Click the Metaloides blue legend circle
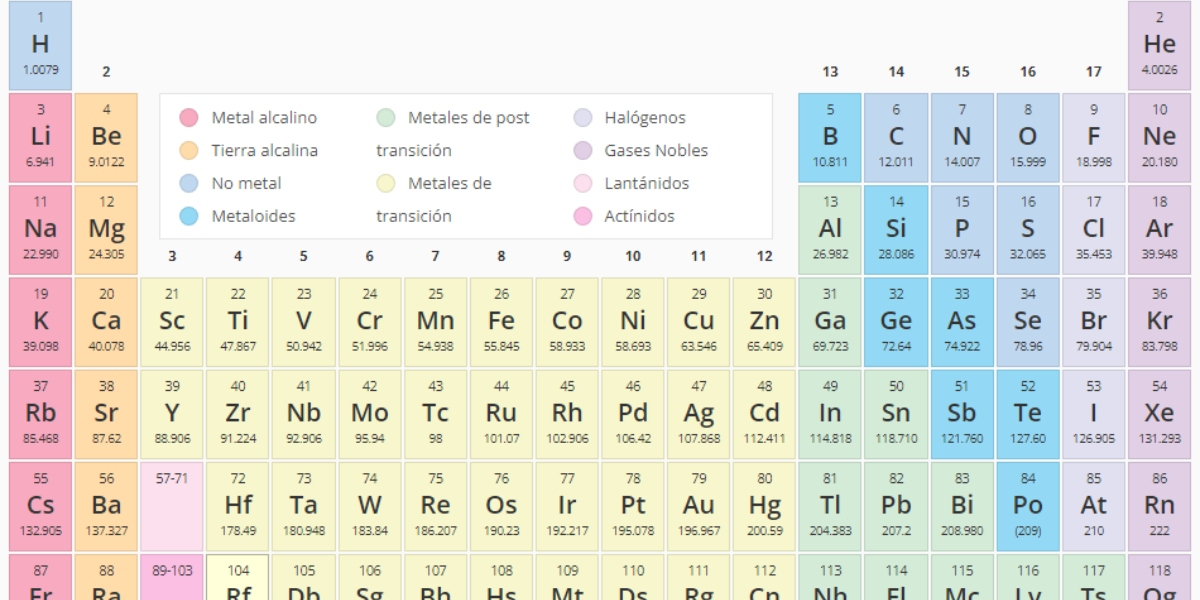 coord(189,216)
